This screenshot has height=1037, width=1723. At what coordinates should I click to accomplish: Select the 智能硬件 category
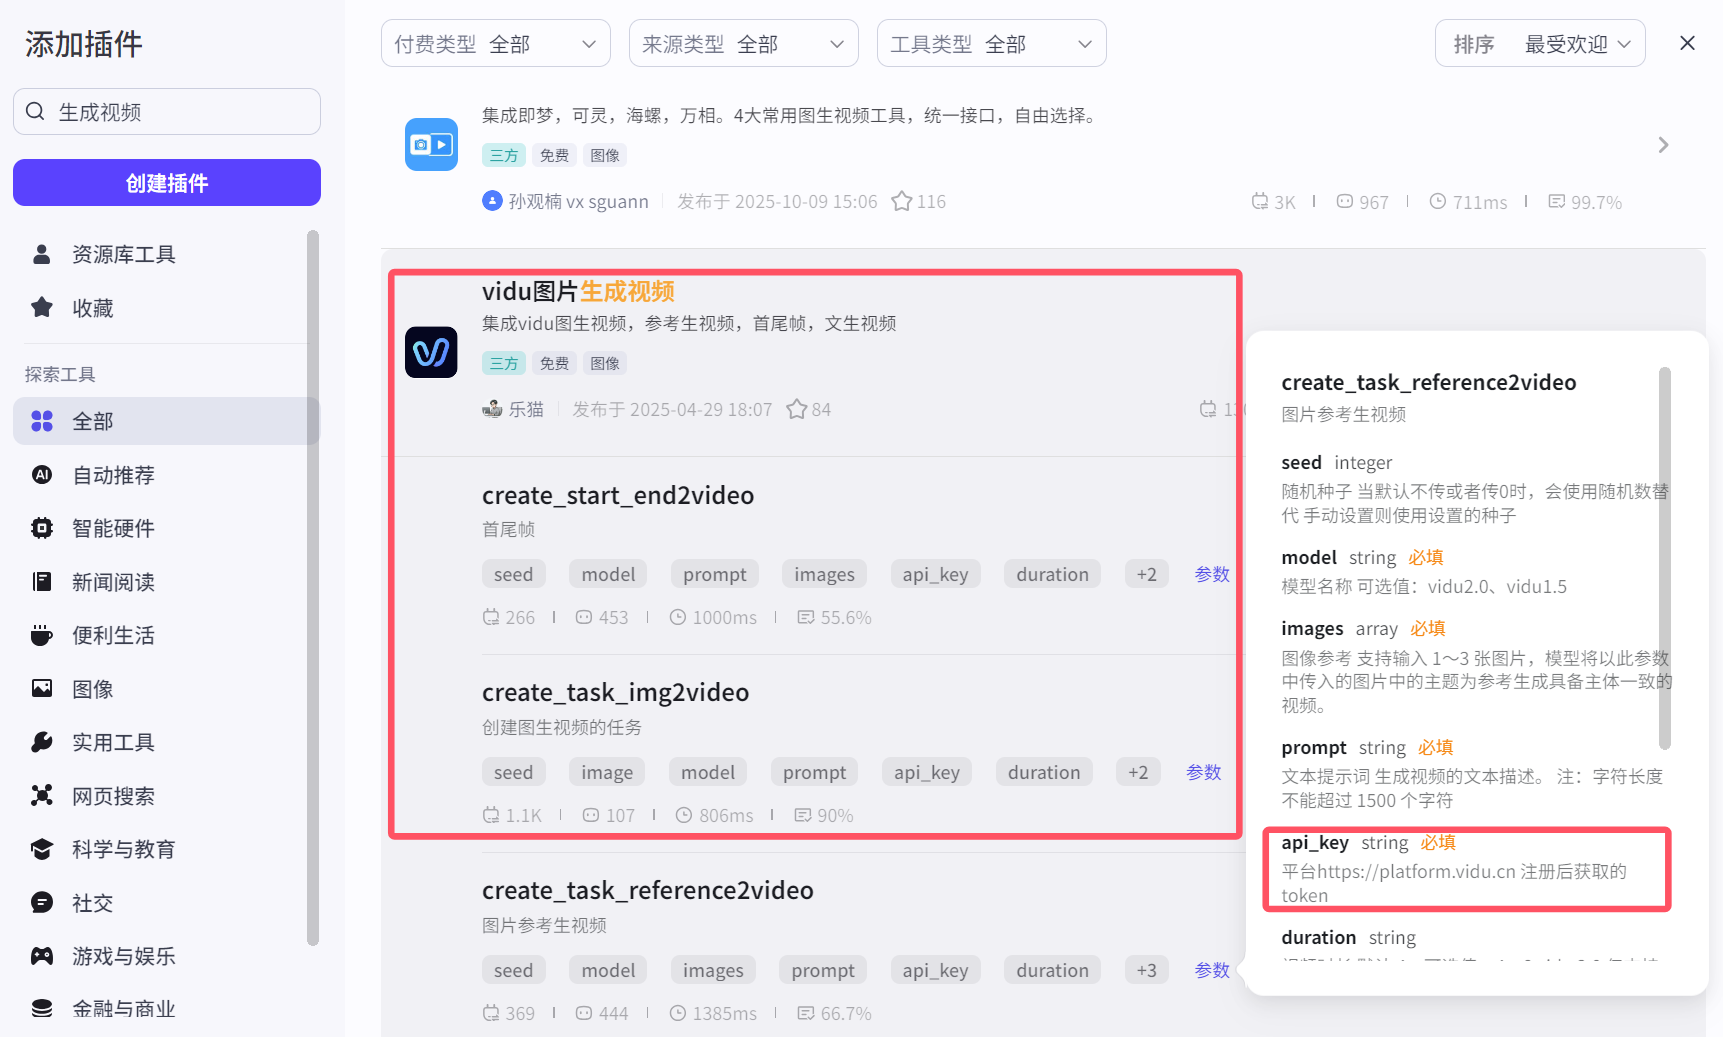pos(112,528)
